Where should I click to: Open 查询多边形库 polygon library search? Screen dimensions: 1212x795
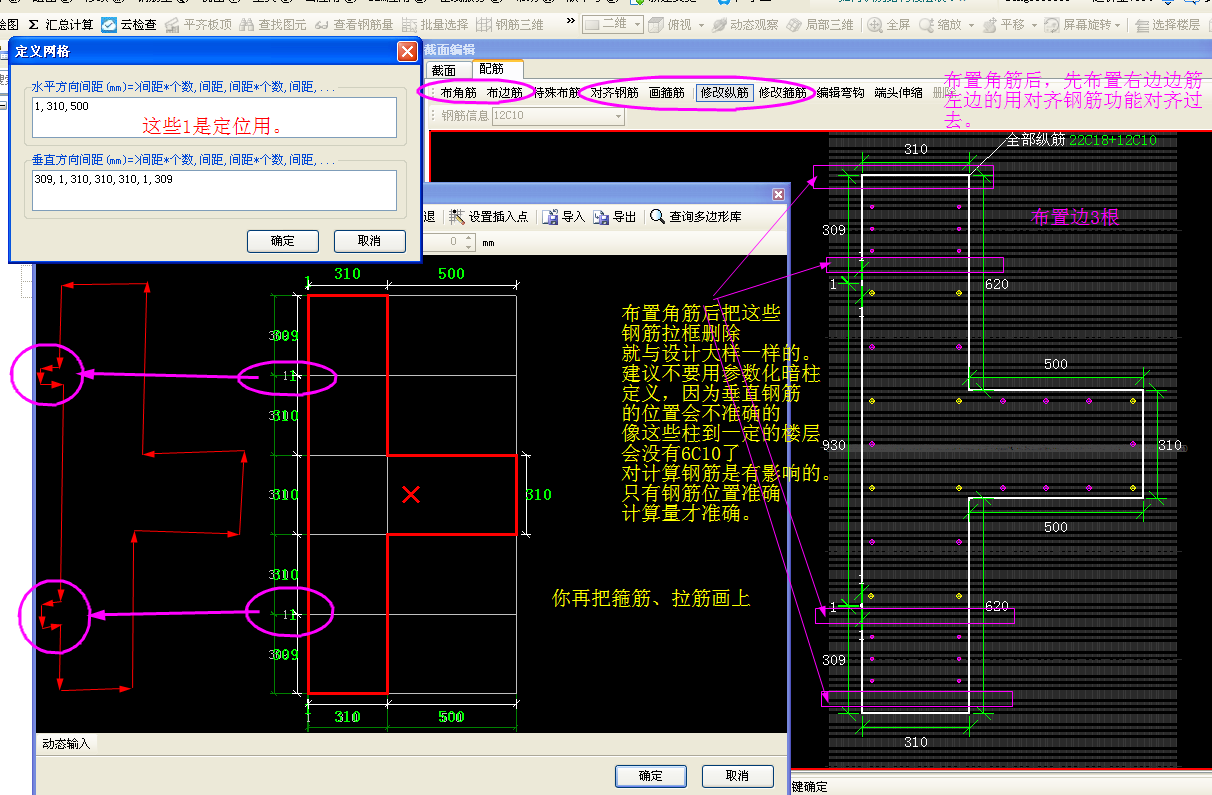coord(697,216)
